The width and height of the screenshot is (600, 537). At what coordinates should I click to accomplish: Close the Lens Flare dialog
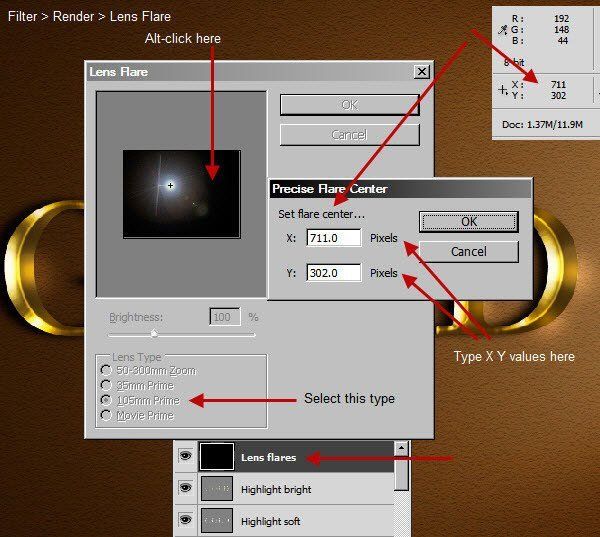pos(422,72)
